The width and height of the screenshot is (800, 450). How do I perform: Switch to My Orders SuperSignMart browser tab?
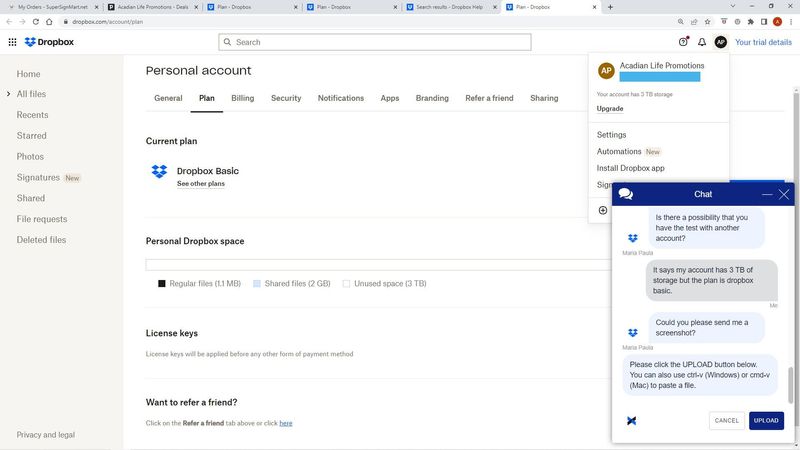(53, 7)
